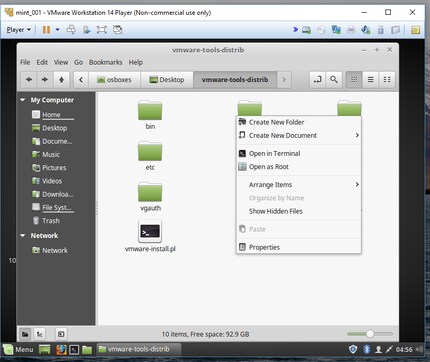Open the Bookmarks menu
The image size is (430, 362).
105,62
